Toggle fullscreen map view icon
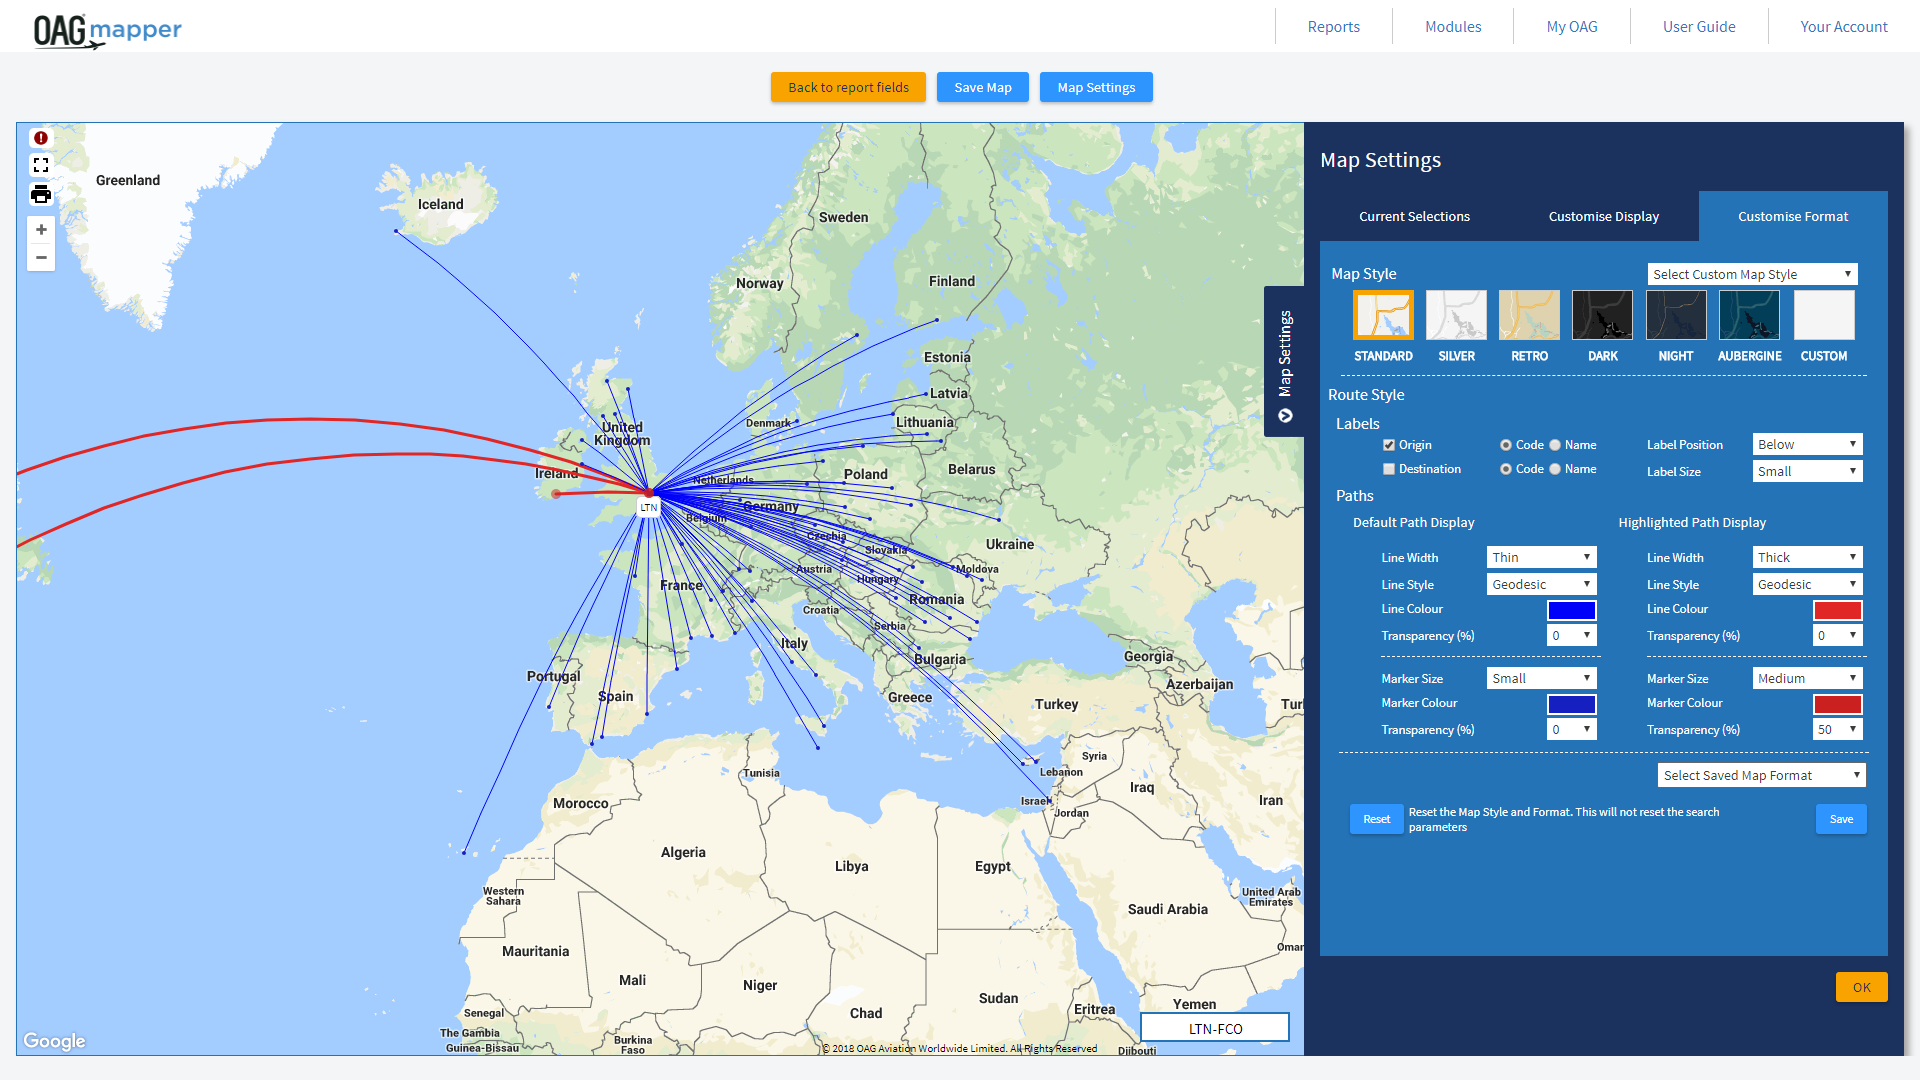 [41, 165]
